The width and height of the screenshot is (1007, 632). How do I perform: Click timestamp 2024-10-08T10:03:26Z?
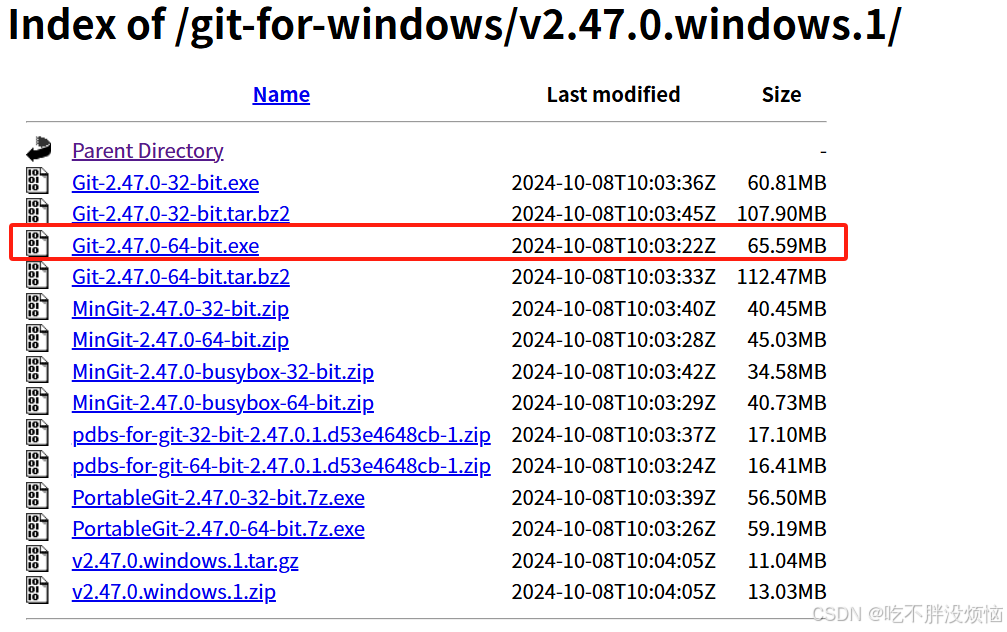(x=613, y=529)
